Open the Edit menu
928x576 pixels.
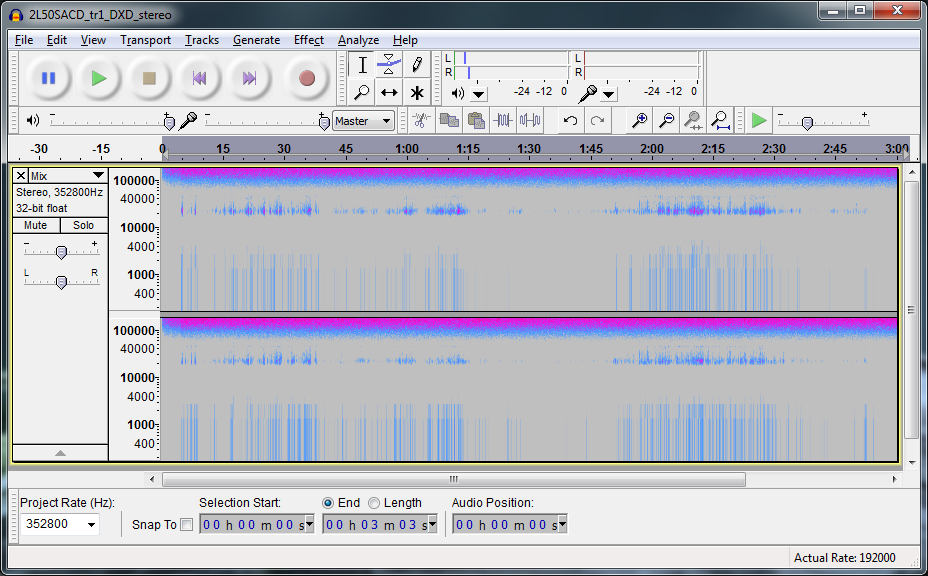(x=57, y=40)
